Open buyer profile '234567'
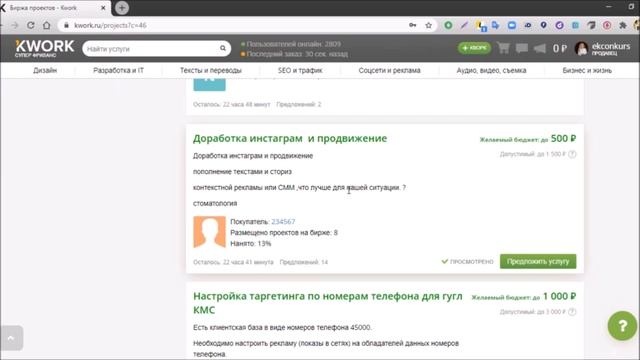Image resolution: width=640 pixels, height=360 pixels. [x=283, y=222]
